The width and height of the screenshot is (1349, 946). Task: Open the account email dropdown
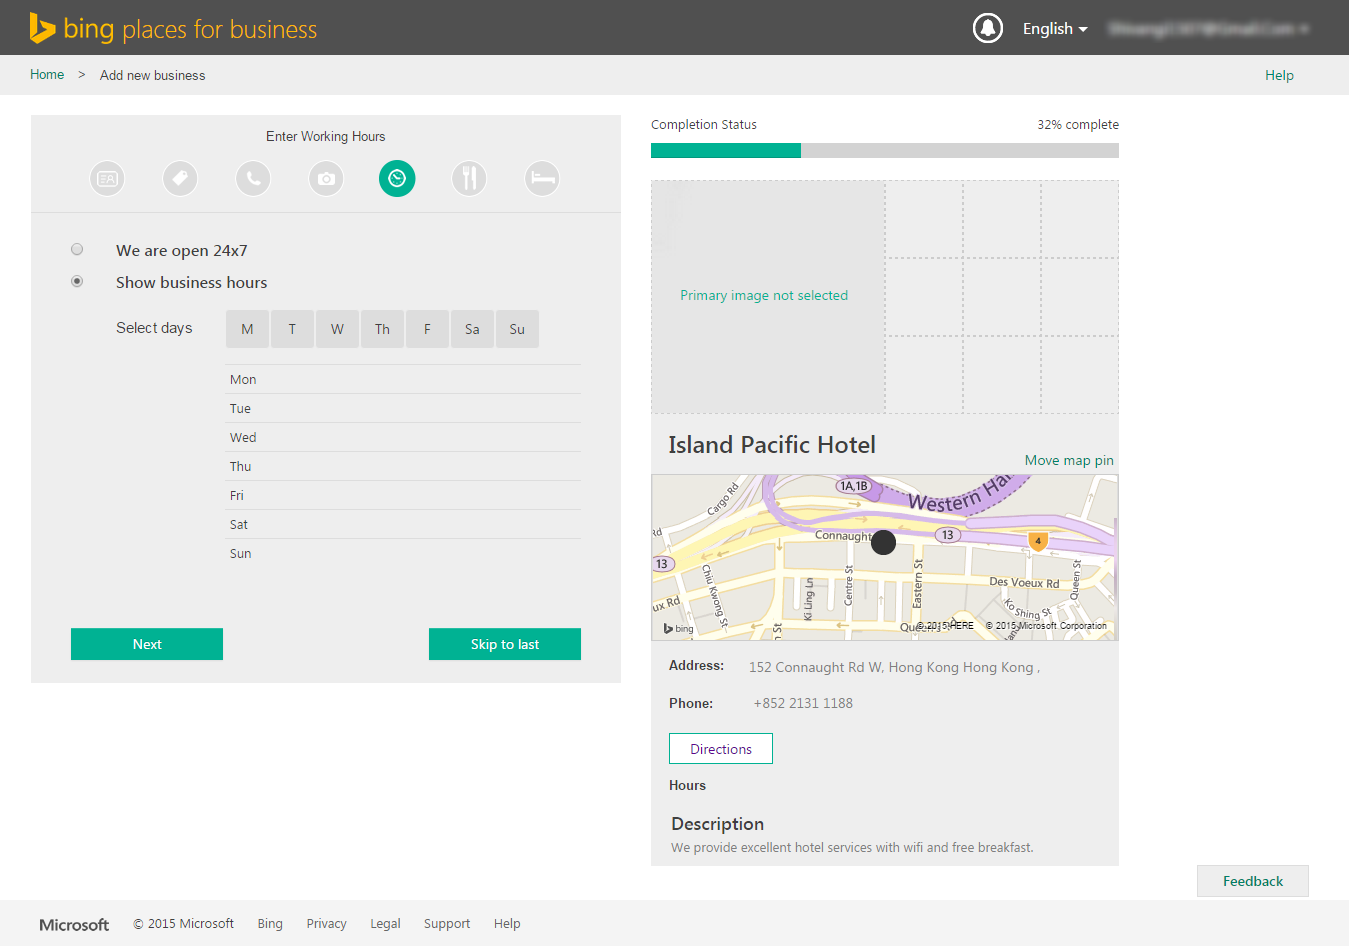(x=1209, y=29)
